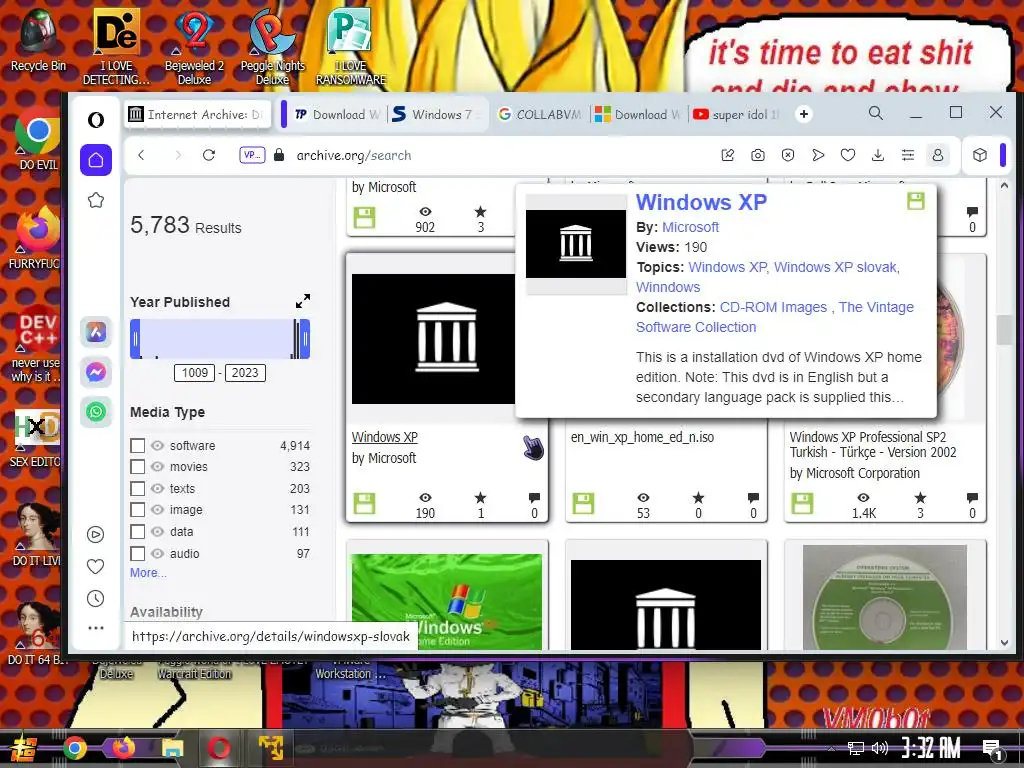
Task: Add page to bookmarks heart icon
Action: pyautogui.click(x=848, y=155)
